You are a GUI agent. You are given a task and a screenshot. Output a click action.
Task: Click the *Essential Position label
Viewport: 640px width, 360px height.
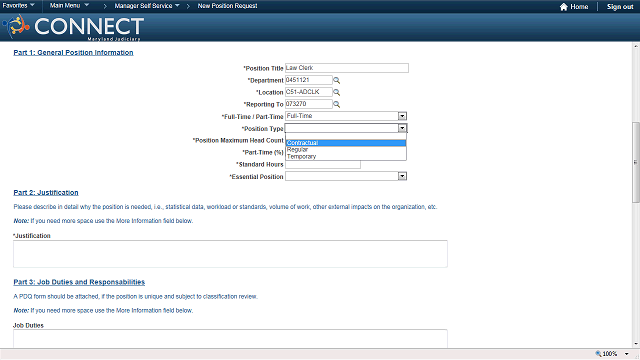pos(256,177)
